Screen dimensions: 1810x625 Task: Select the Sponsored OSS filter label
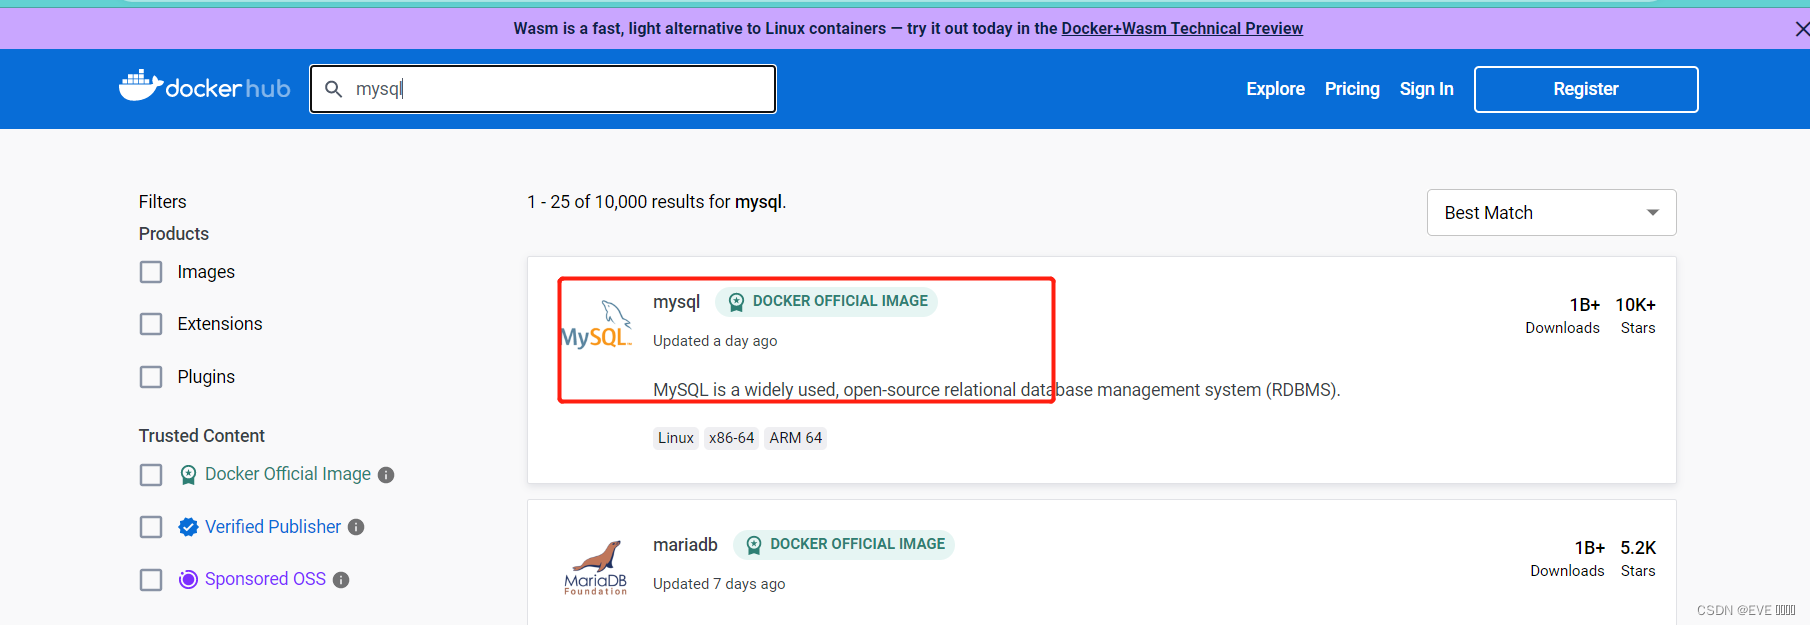click(265, 579)
